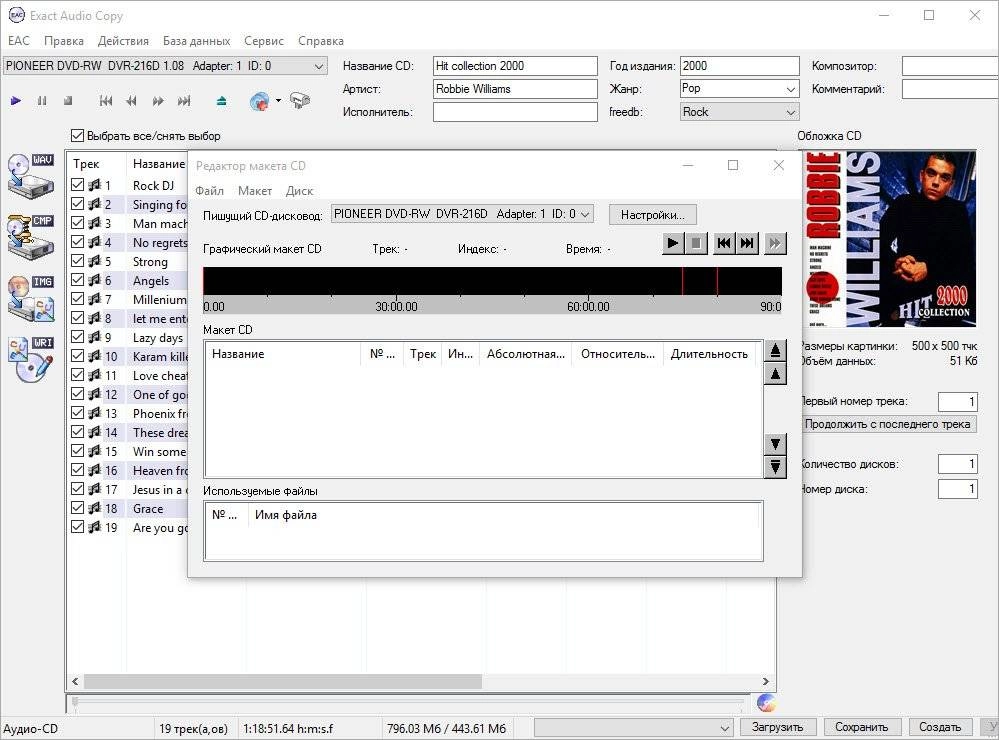Viewport: 999px width, 740px height.
Task: Uncheck track 5 Strong
Action: click(x=77, y=261)
